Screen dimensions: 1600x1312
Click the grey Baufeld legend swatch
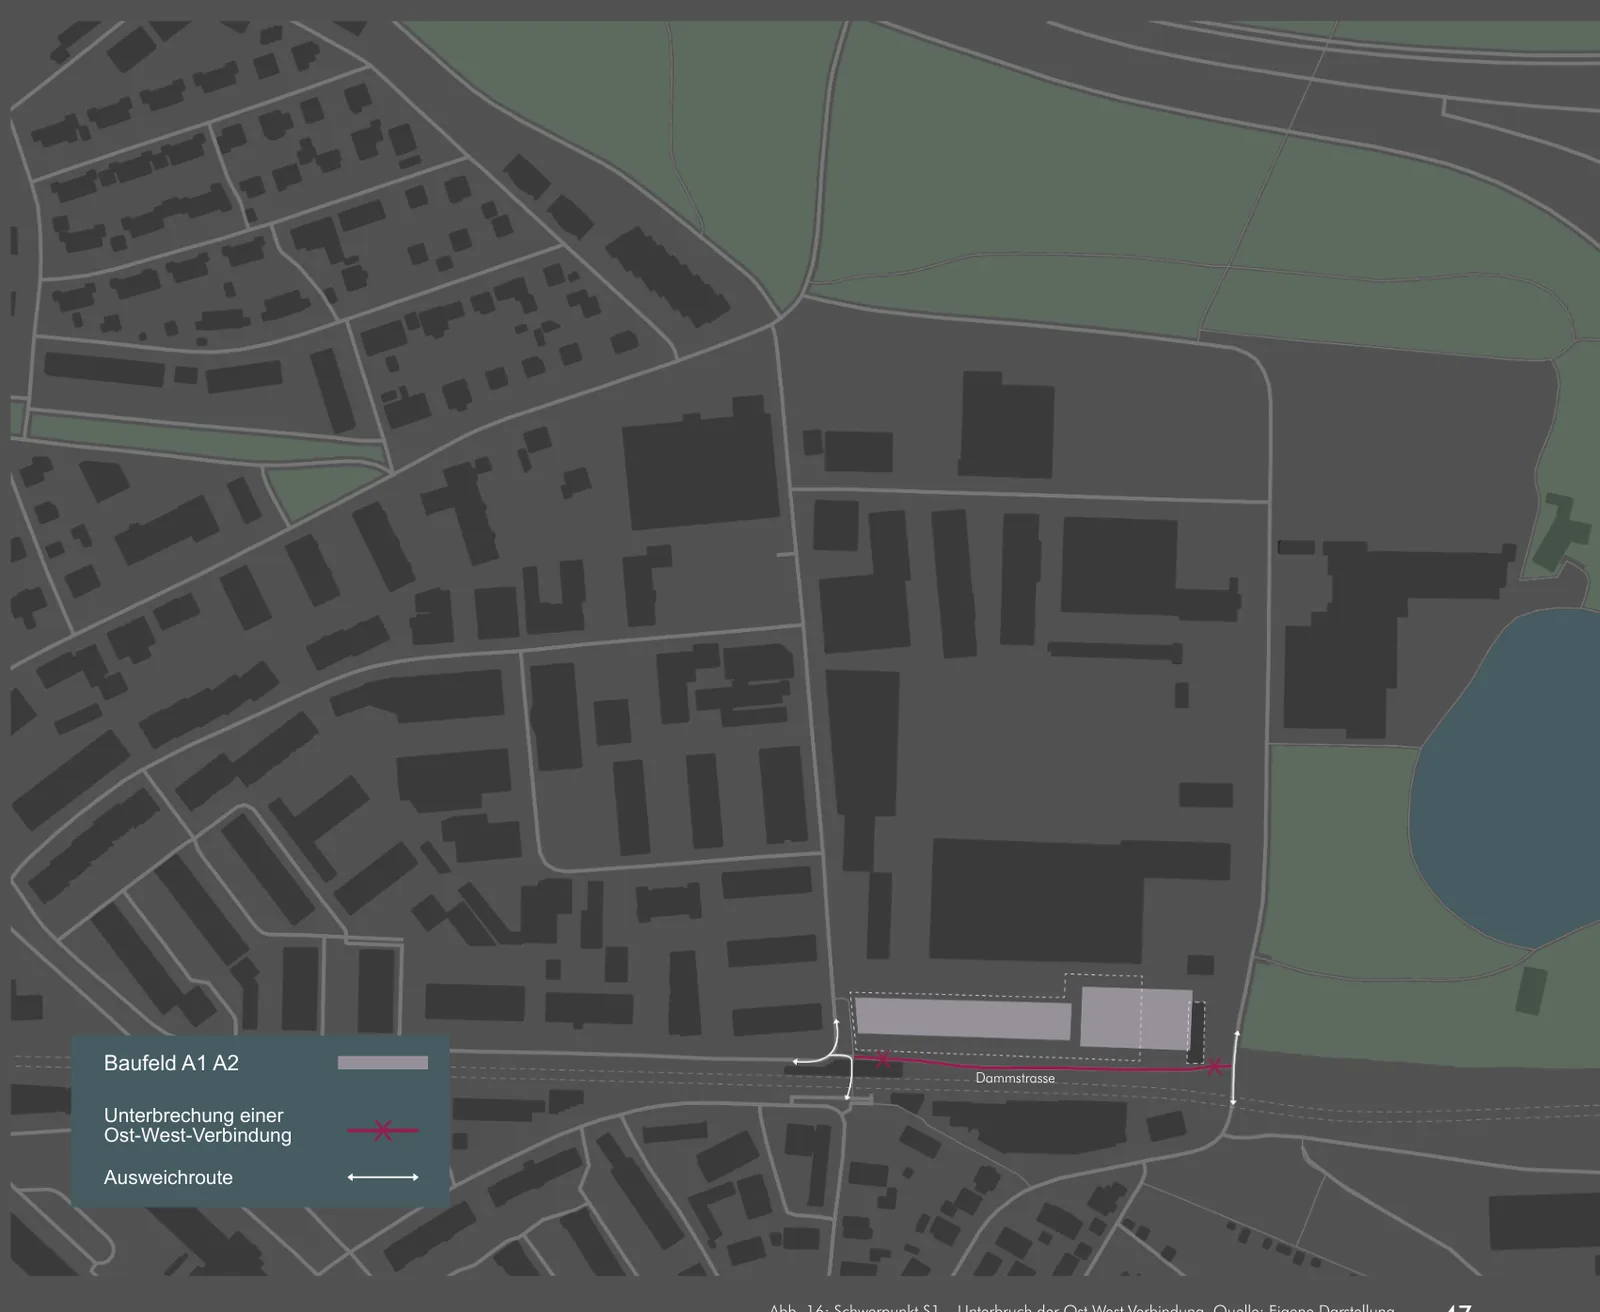(x=383, y=1063)
